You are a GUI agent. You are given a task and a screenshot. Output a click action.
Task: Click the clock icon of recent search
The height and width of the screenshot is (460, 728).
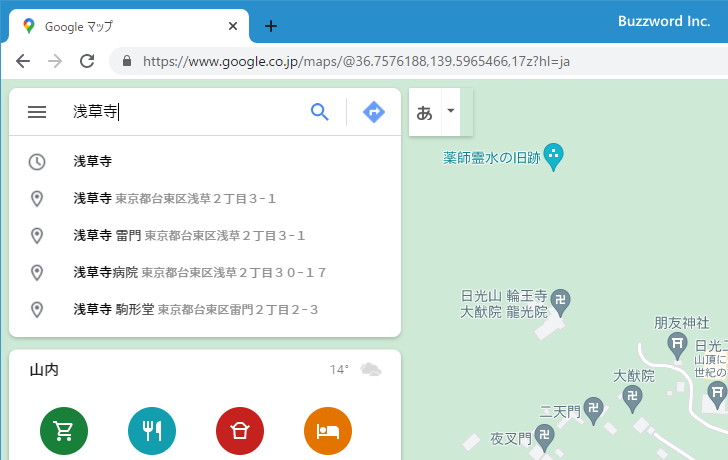pos(37,162)
